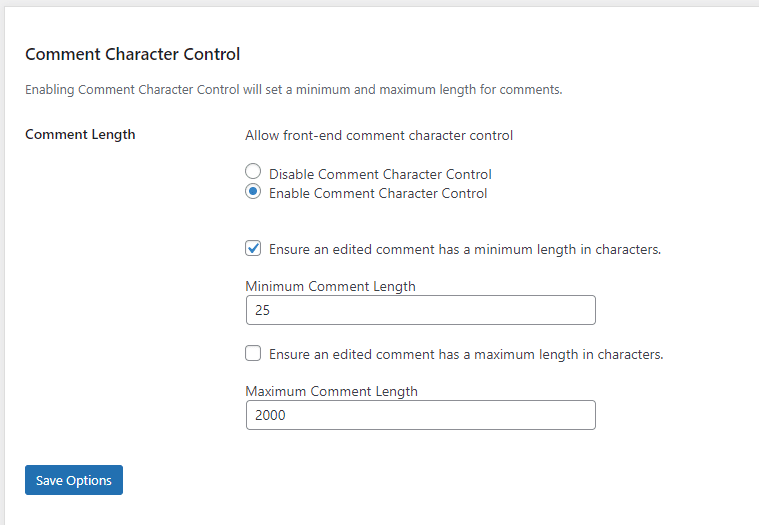This screenshot has width=759, height=525.
Task: Click the 'Maximum Comment Length' field label
Action: click(331, 391)
